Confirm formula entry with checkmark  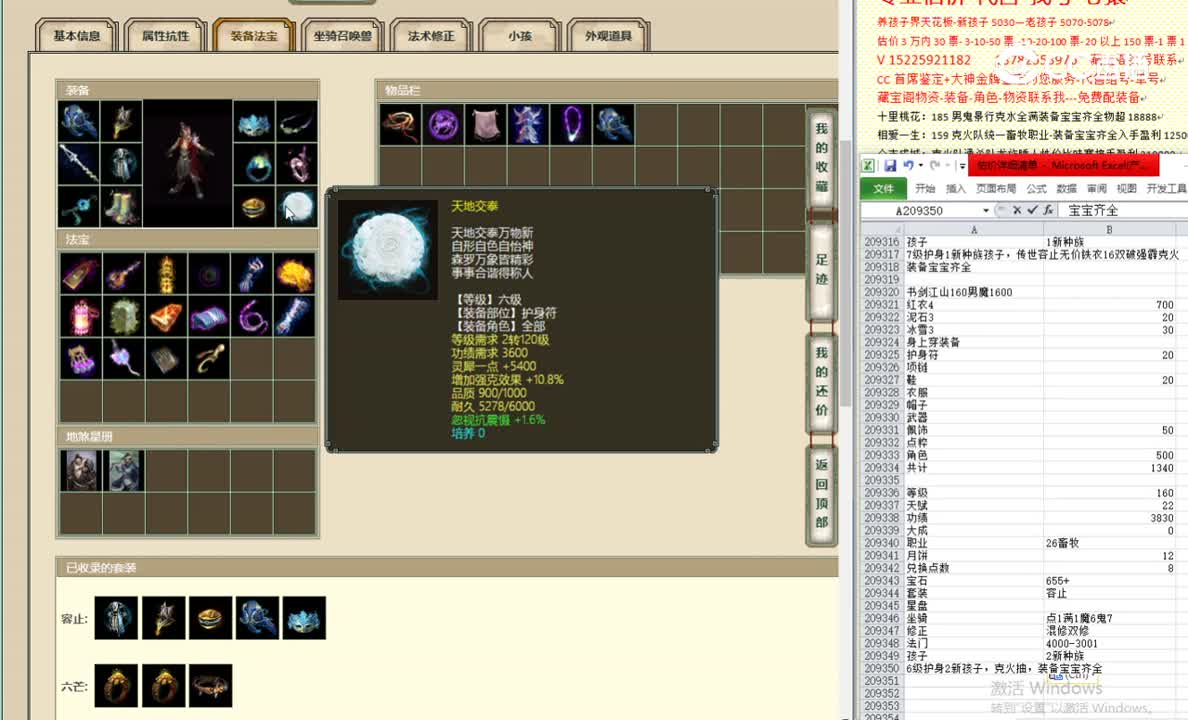click(x=1032, y=210)
